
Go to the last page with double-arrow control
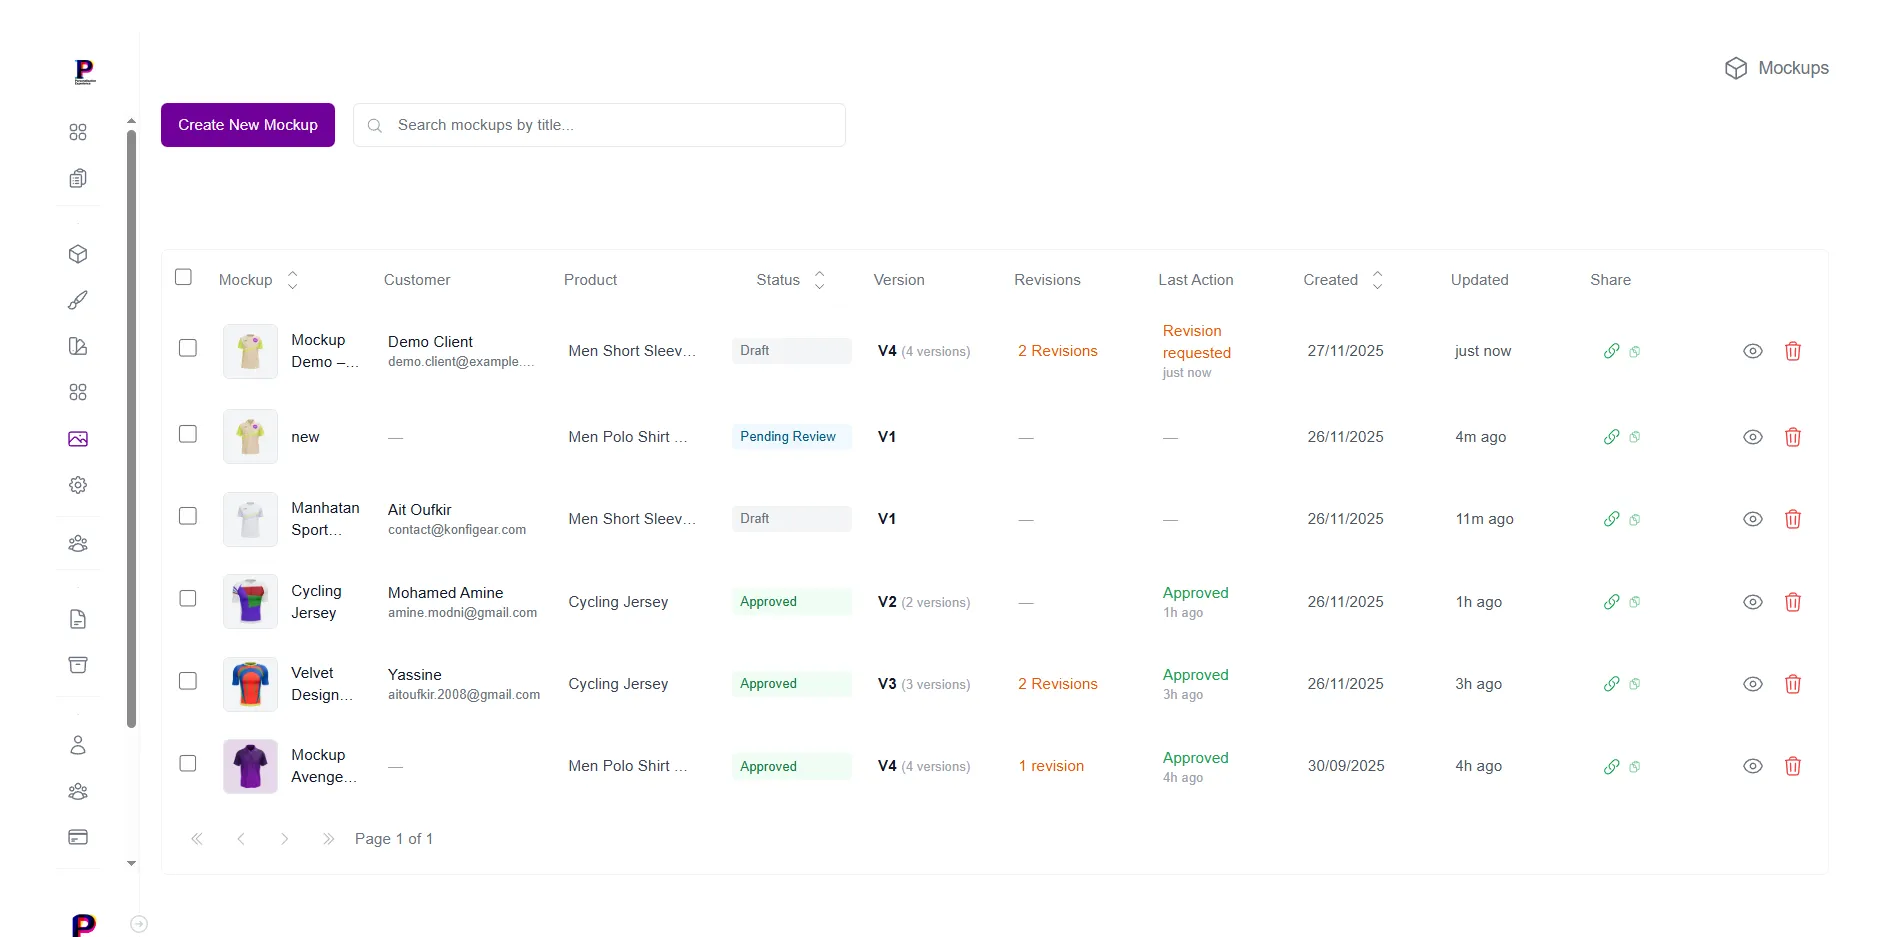tap(328, 839)
